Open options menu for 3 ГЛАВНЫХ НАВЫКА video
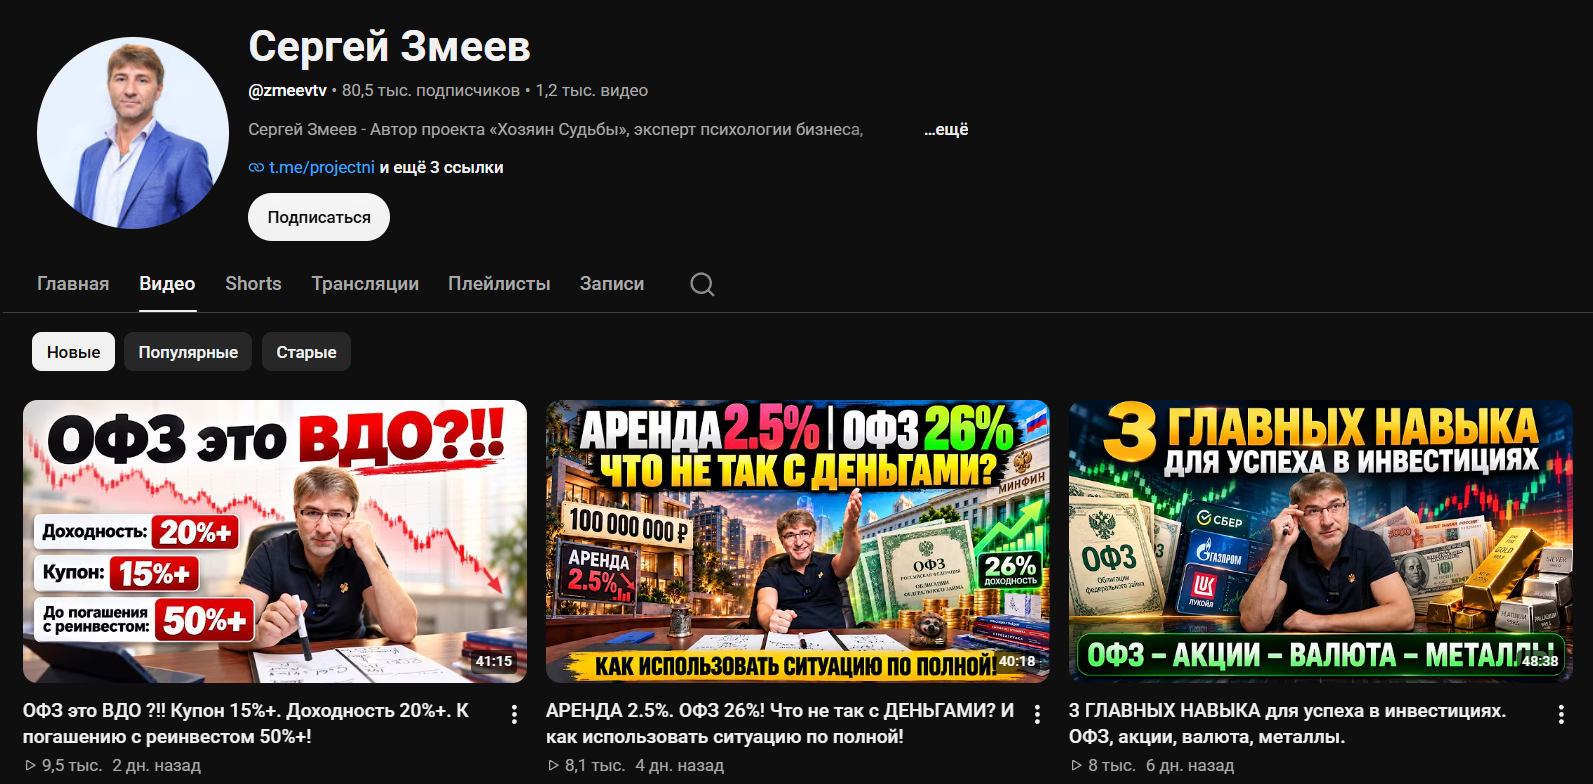The width and height of the screenshot is (1593, 784). (1560, 714)
